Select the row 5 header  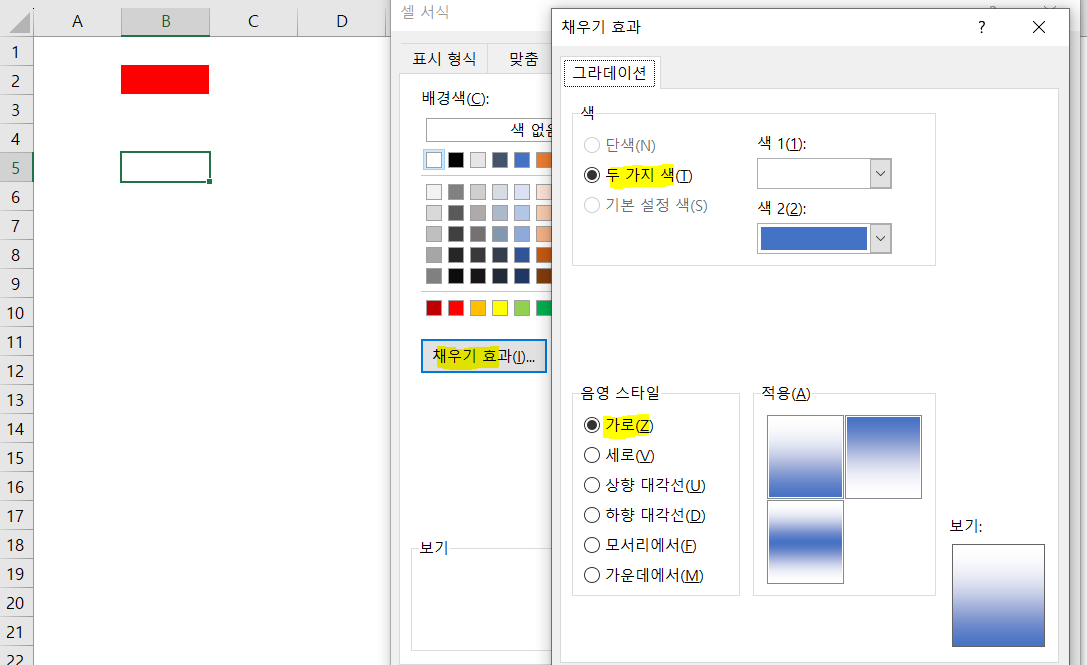(16, 167)
